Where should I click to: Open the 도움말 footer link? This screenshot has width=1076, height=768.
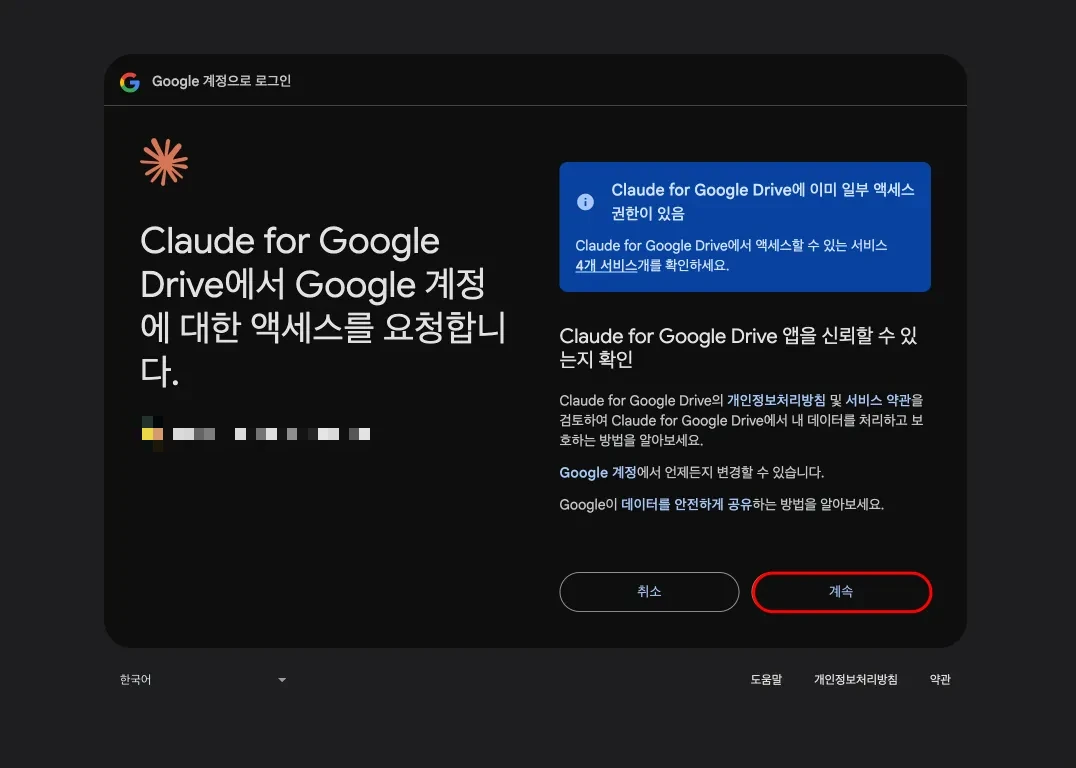[x=766, y=679]
